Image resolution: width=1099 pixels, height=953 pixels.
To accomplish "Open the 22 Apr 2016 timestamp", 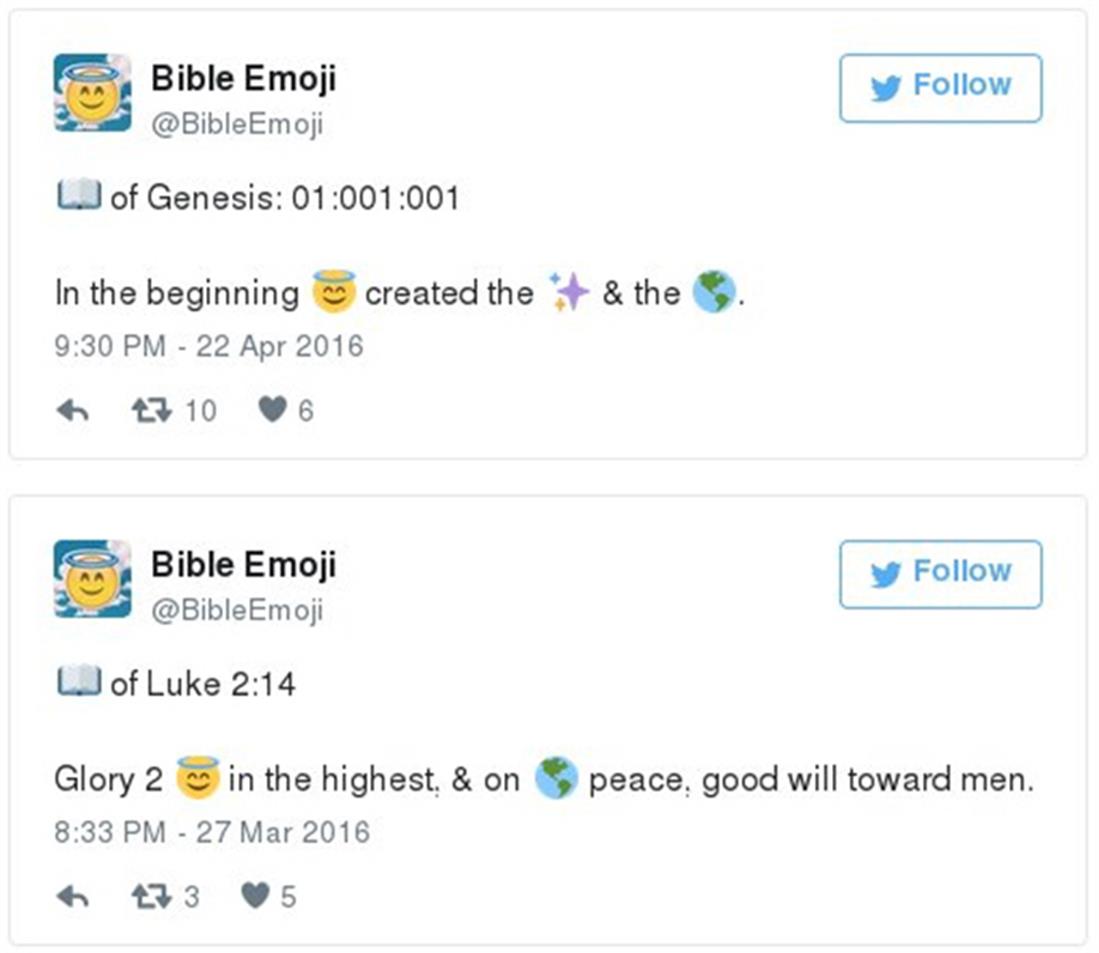I will click(x=208, y=346).
